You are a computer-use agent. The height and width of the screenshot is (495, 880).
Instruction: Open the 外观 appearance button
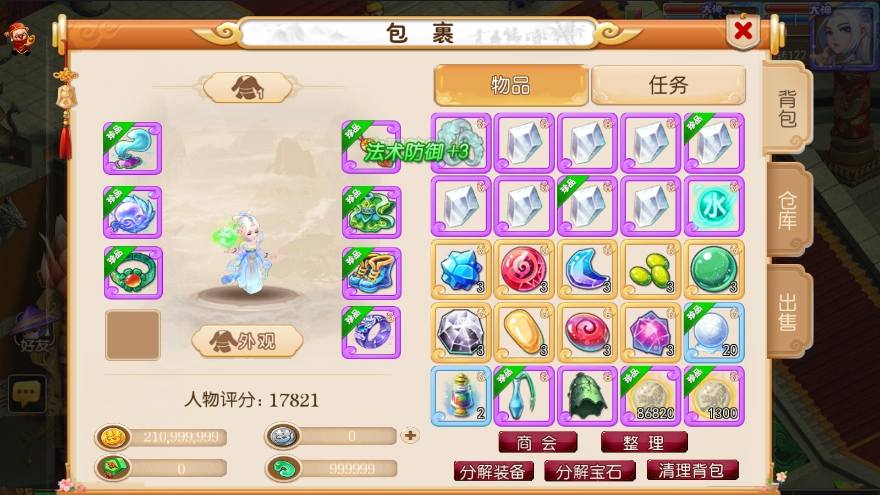[247, 341]
